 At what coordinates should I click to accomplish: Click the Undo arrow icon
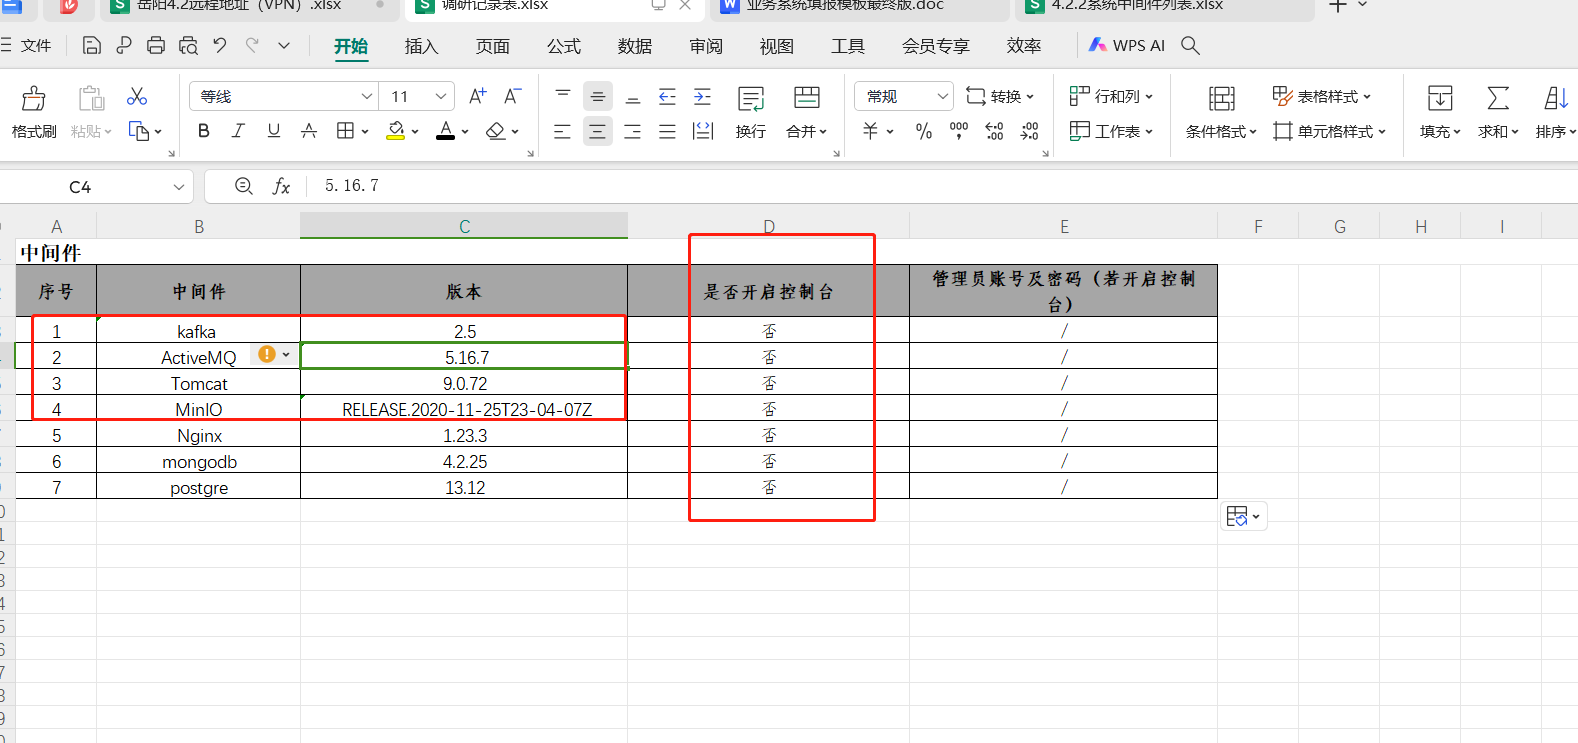click(x=220, y=45)
